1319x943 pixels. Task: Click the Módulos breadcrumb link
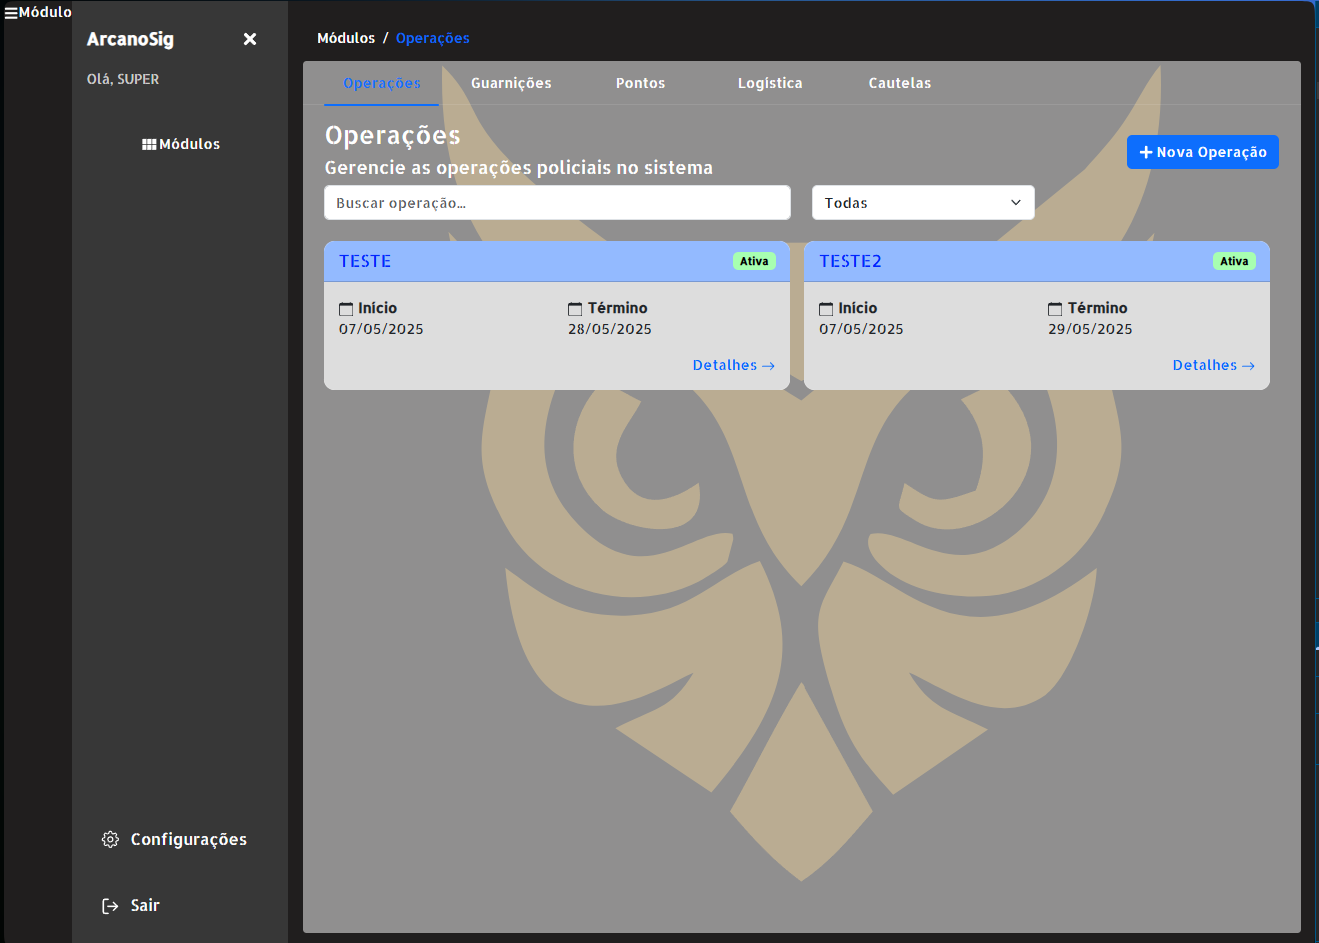click(346, 38)
